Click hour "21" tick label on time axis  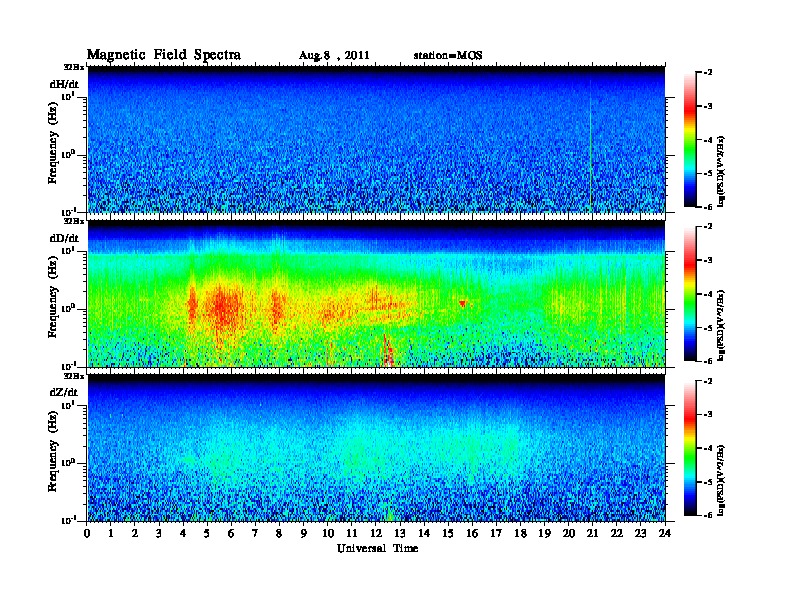[x=592, y=534]
